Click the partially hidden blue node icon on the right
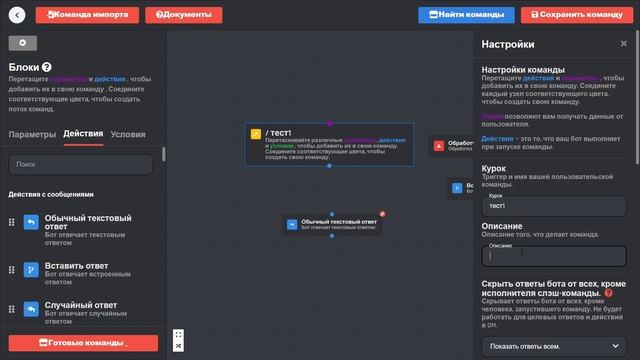Image resolution: width=640 pixels, height=360 pixels. 457,188
